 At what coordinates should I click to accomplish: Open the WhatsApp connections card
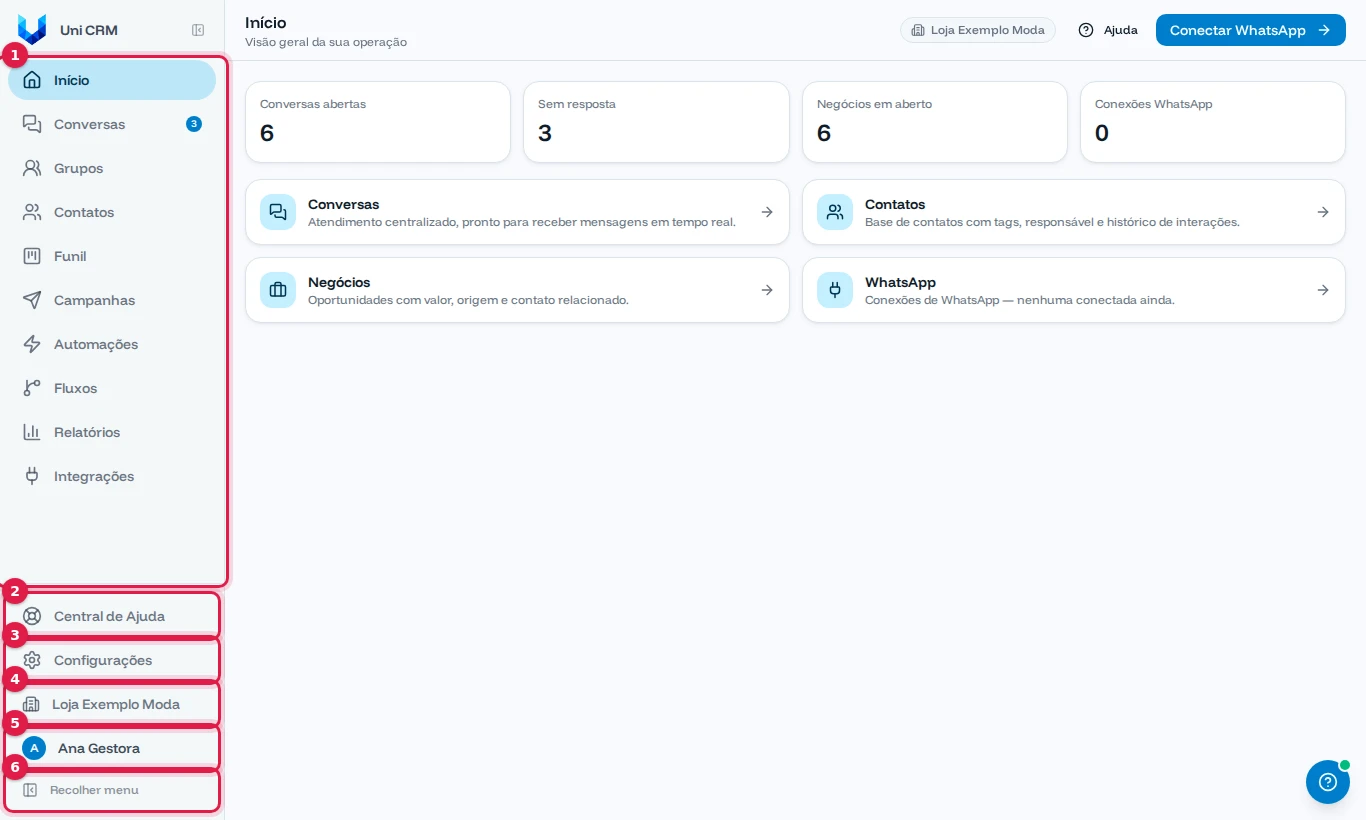coord(1074,290)
